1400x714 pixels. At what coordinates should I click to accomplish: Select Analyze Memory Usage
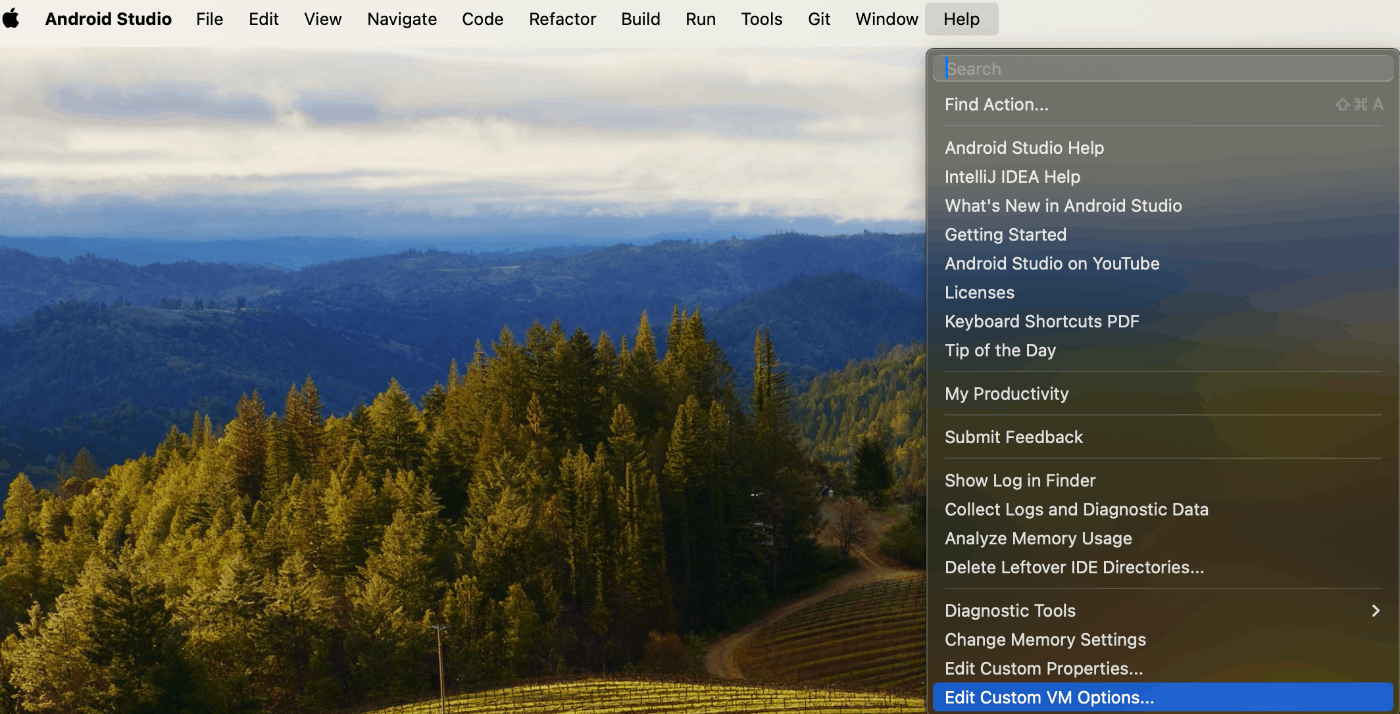tap(1163, 538)
